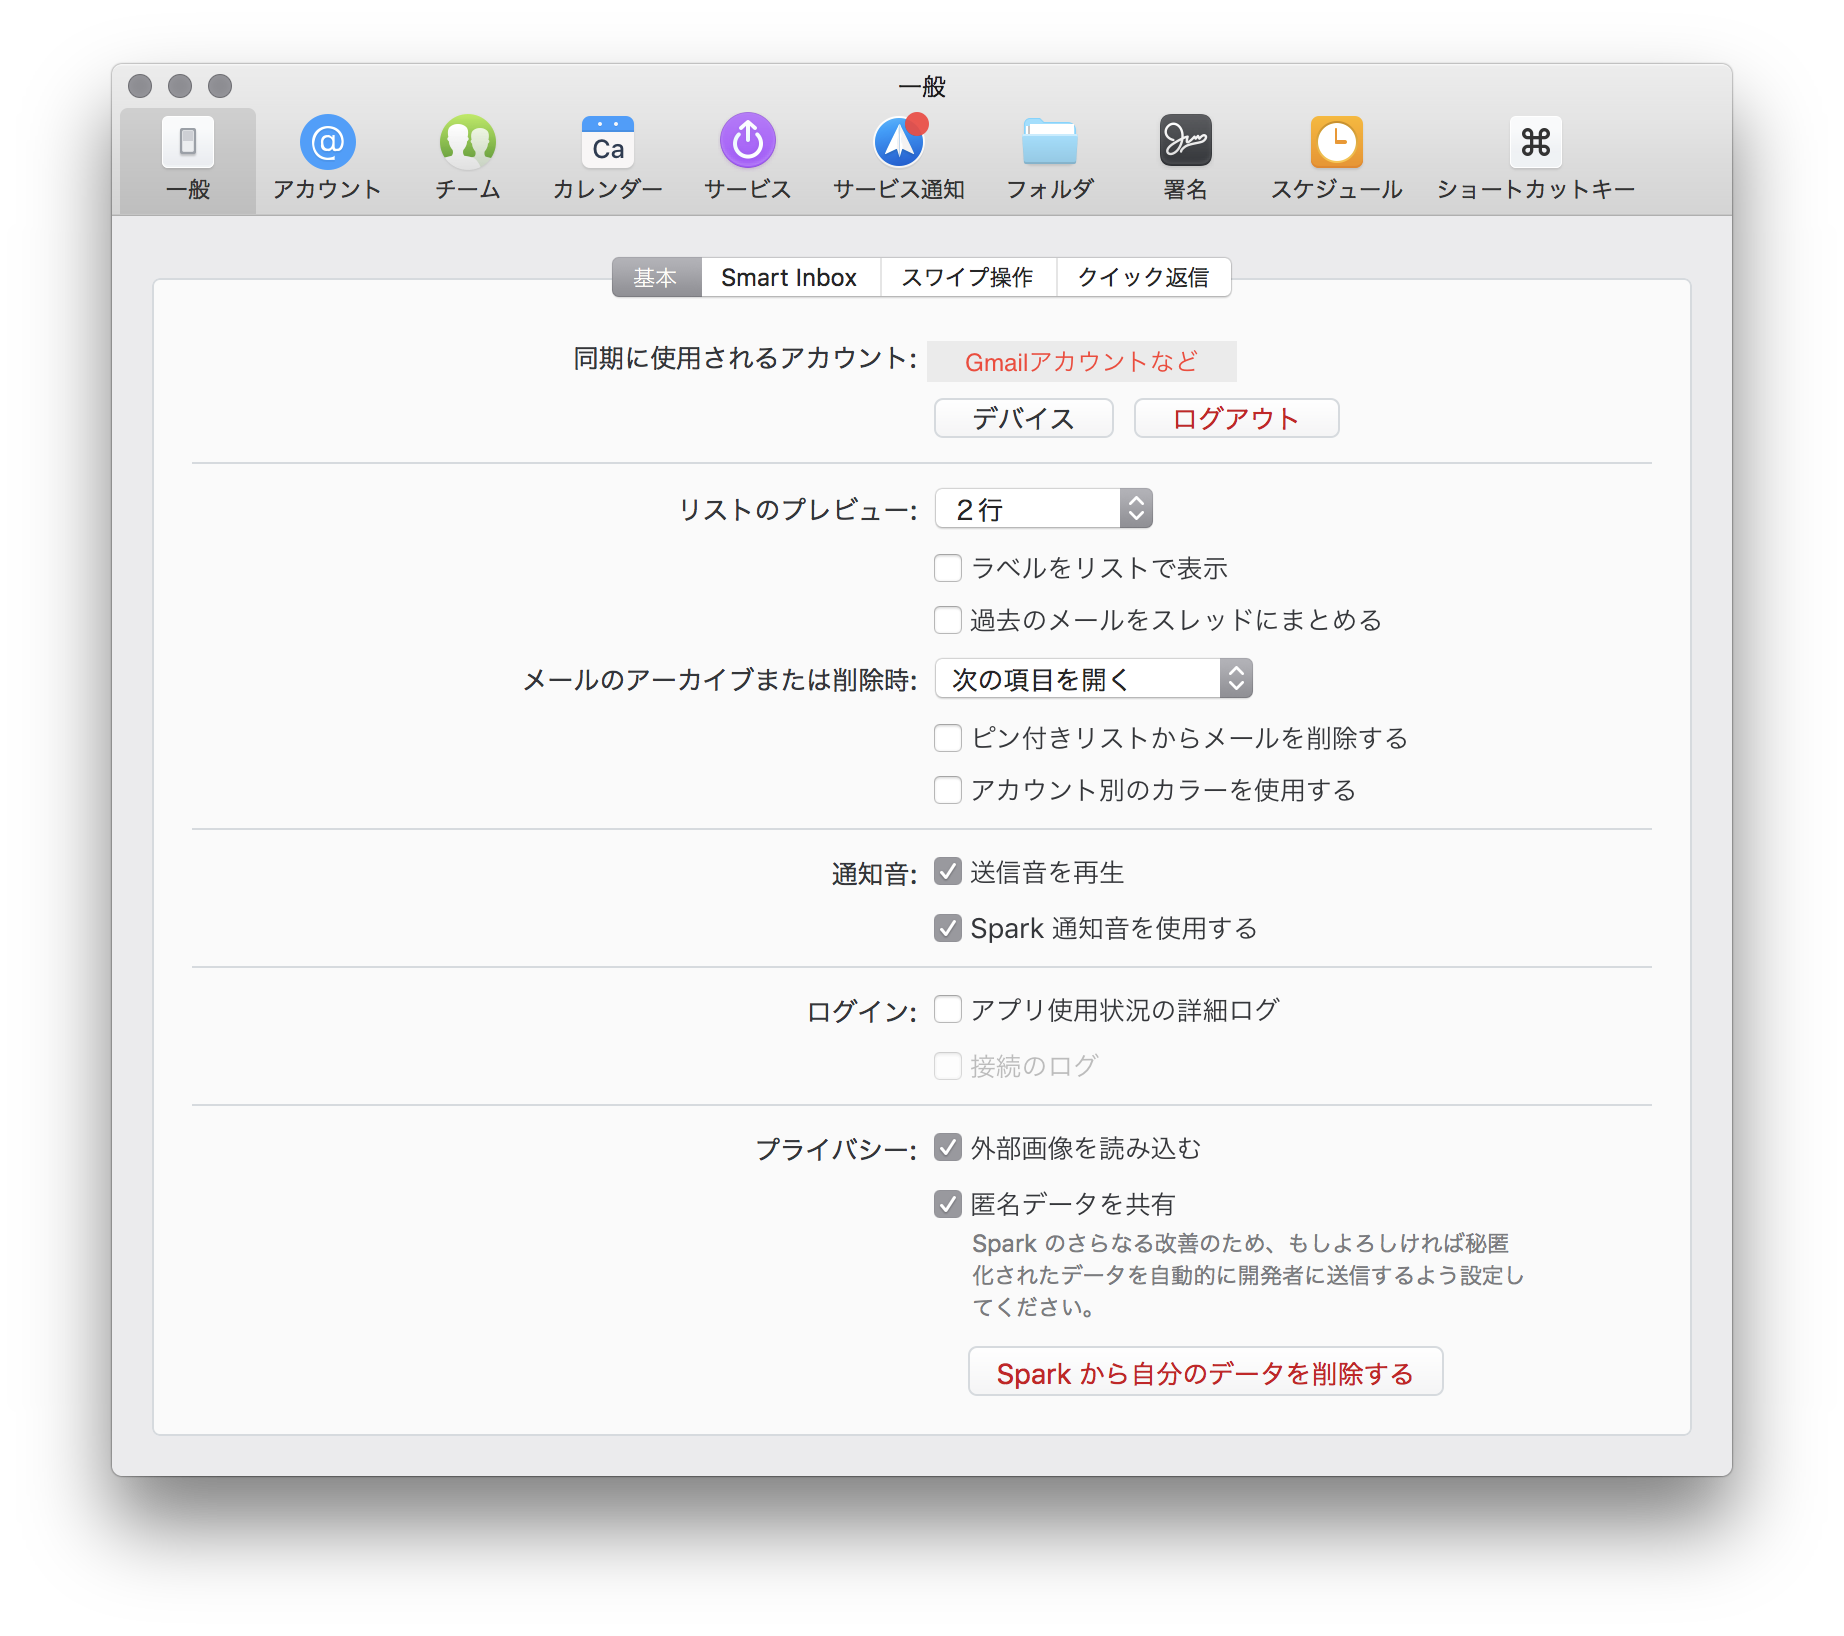
Task: Switch to the スワイプ操作 tab
Action: [x=968, y=277]
